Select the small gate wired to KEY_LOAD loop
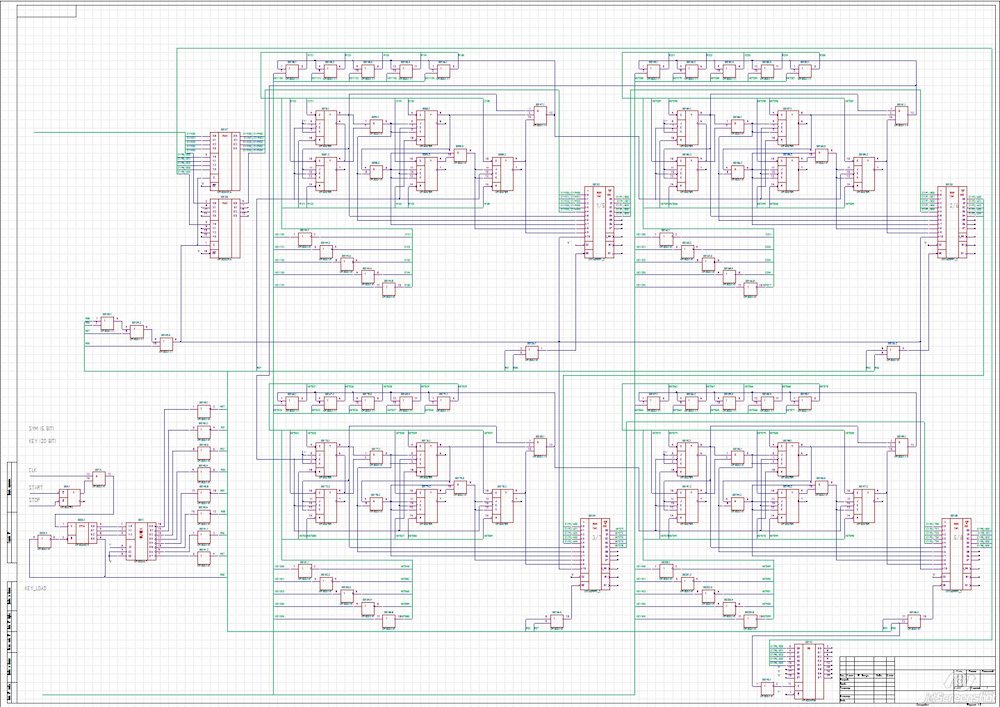The image size is (1000, 707). coord(42,542)
